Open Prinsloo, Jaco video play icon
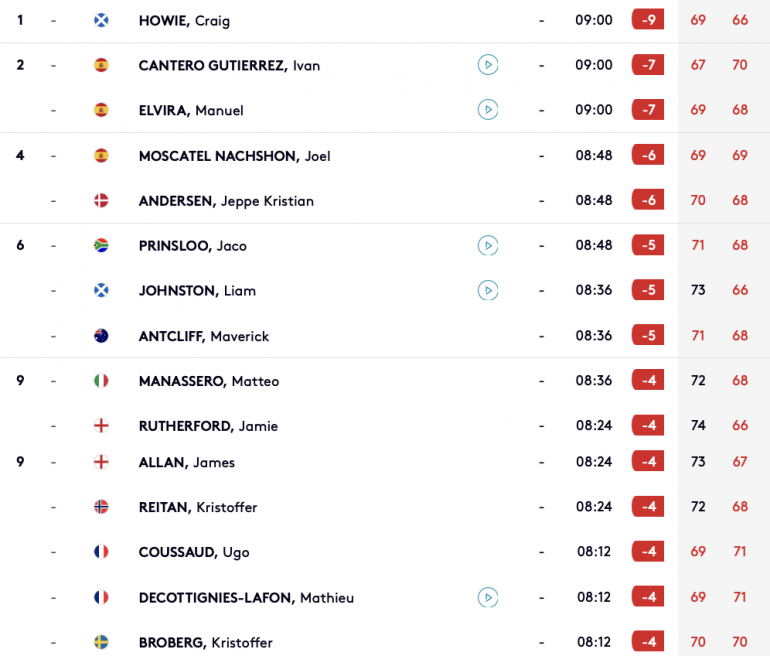770x656 pixels. tap(488, 246)
